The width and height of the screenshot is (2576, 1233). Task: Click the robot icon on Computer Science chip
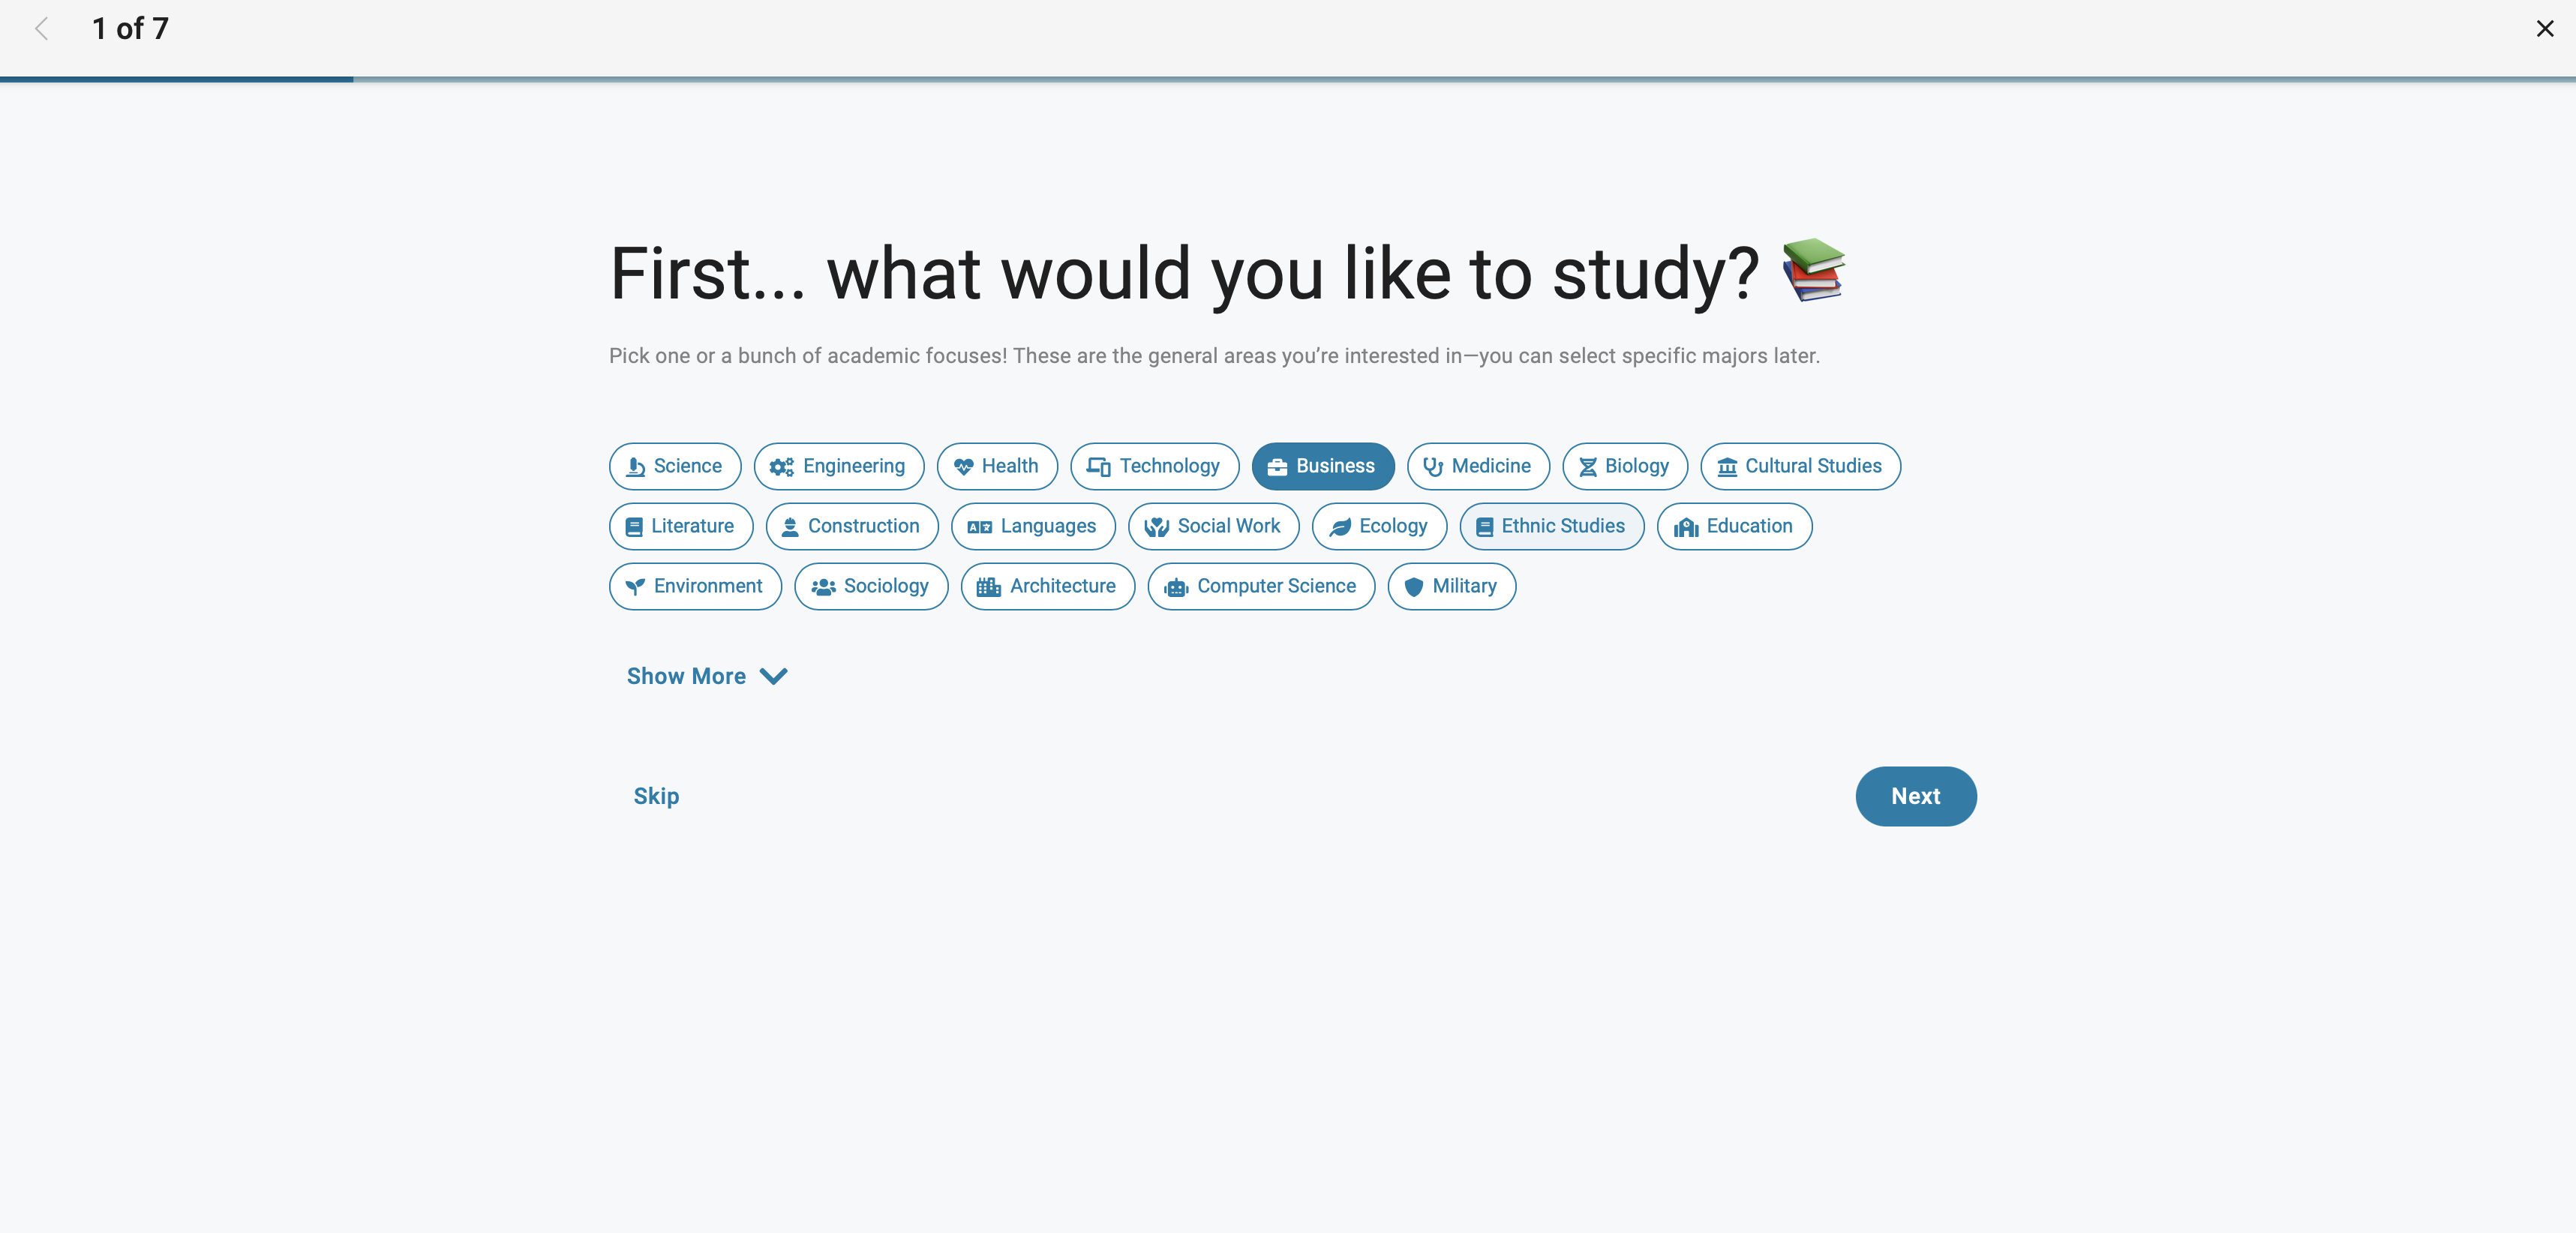click(x=1176, y=587)
